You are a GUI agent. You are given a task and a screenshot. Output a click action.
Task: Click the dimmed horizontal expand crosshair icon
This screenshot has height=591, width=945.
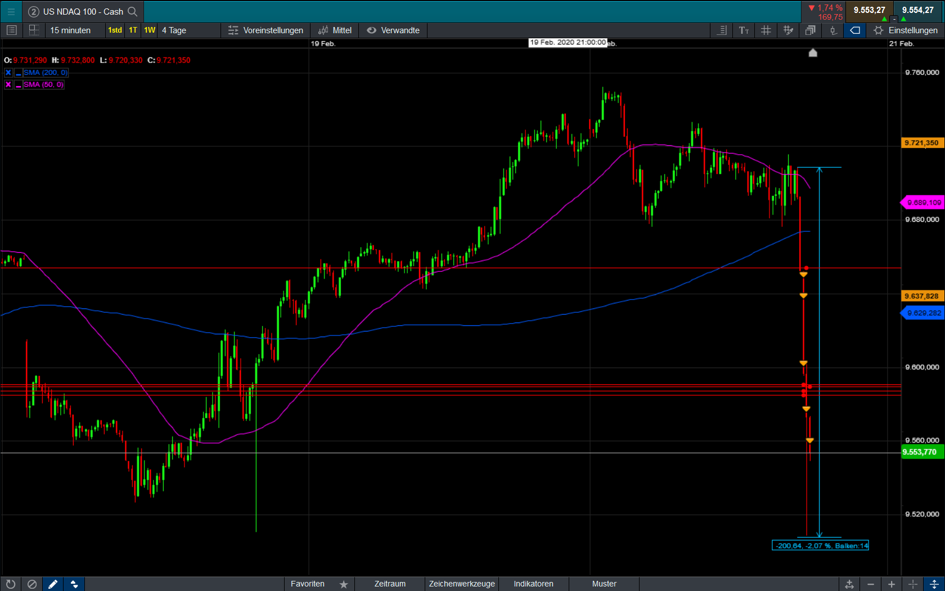click(912, 584)
